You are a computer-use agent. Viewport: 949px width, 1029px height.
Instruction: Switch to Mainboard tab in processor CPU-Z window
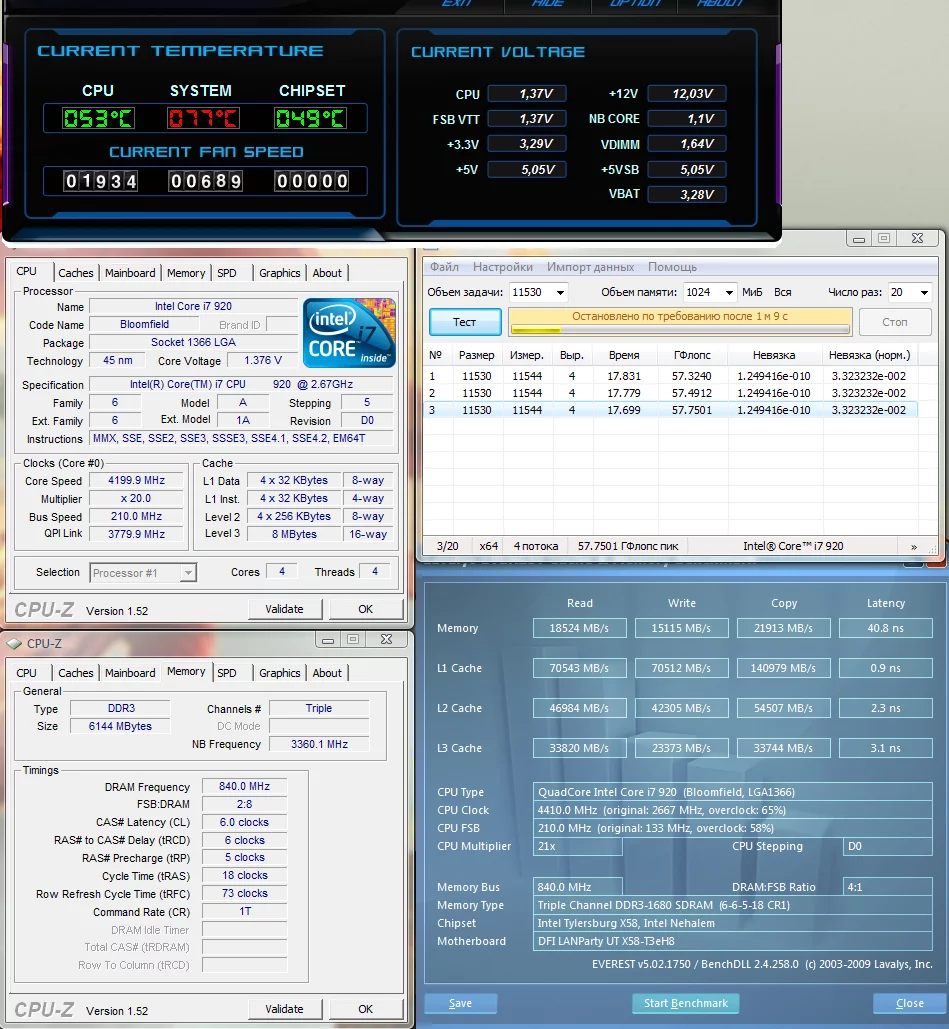point(130,273)
